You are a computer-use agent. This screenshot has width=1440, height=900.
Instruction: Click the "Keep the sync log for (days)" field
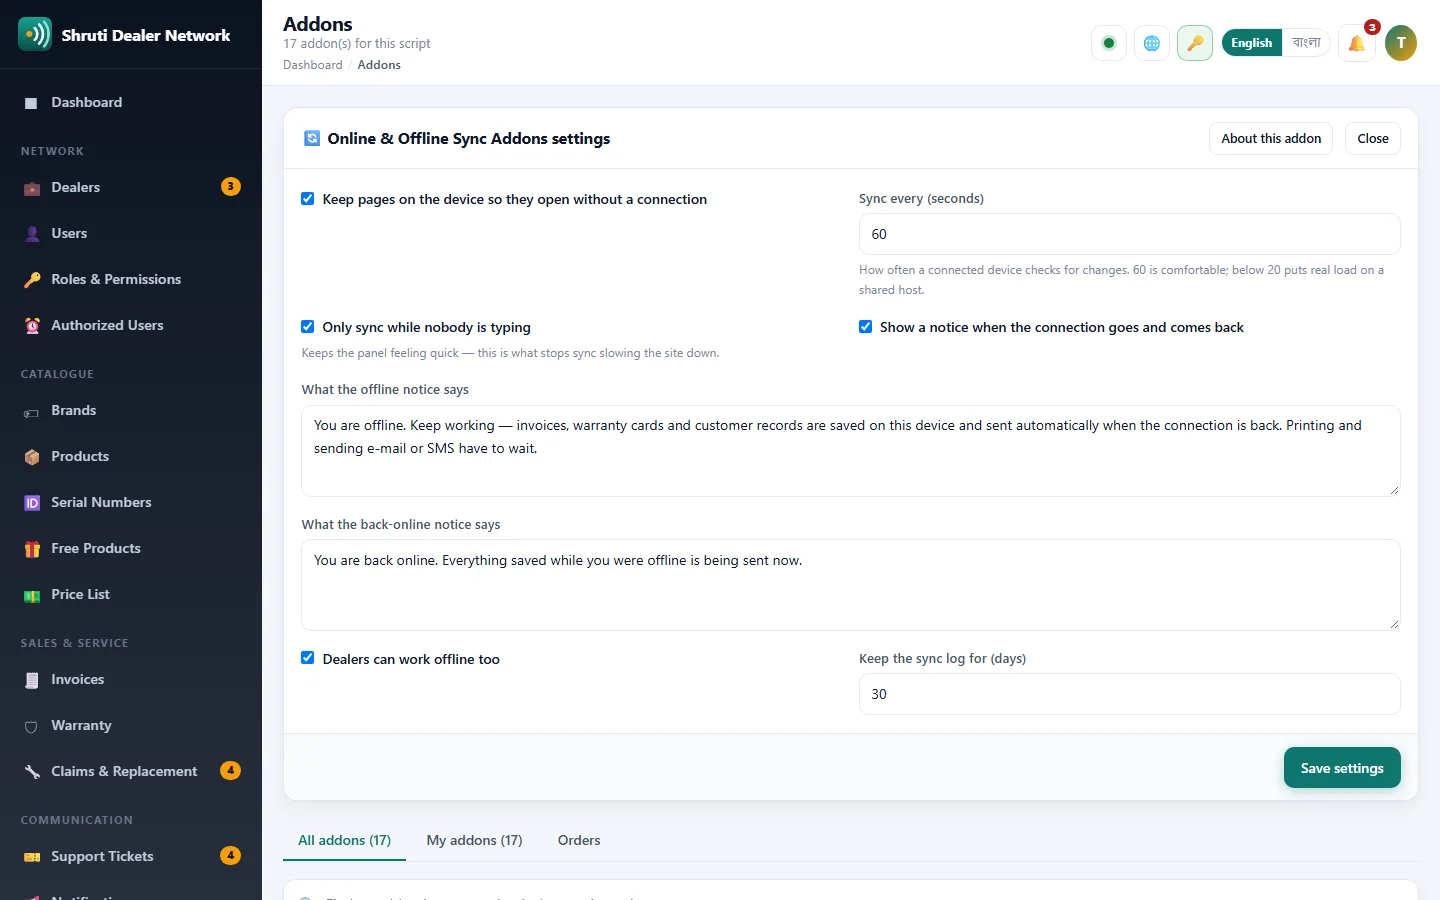click(x=1130, y=694)
